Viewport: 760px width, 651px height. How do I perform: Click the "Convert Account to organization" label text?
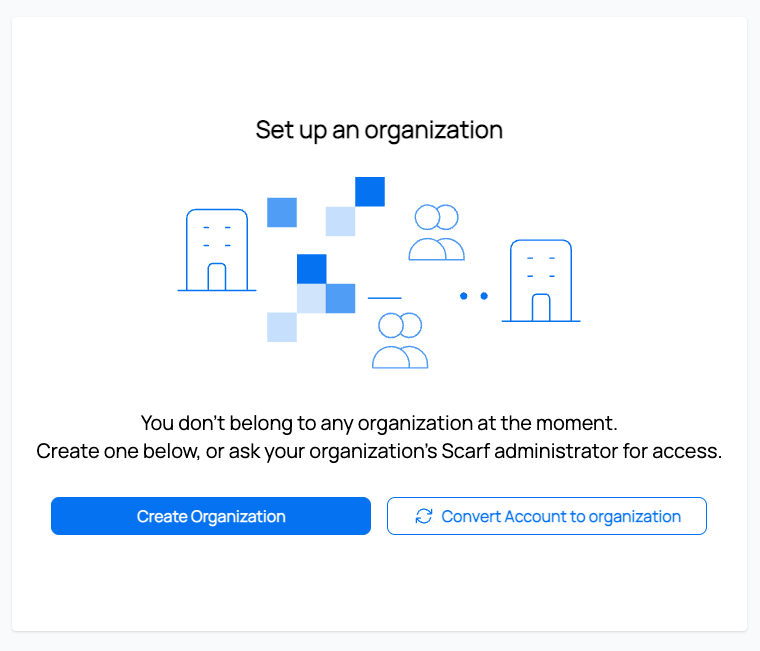point(561,516)
